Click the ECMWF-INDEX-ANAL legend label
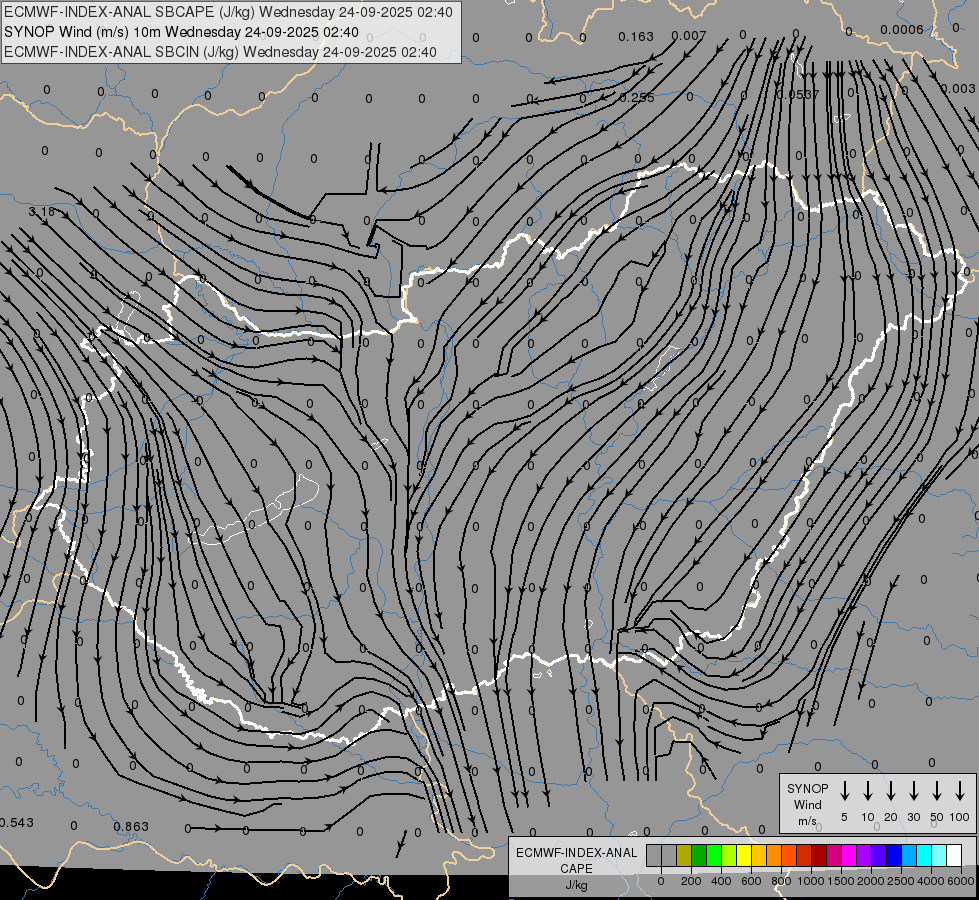This screenshot has width=979, height=900. (x=576, y=853)
